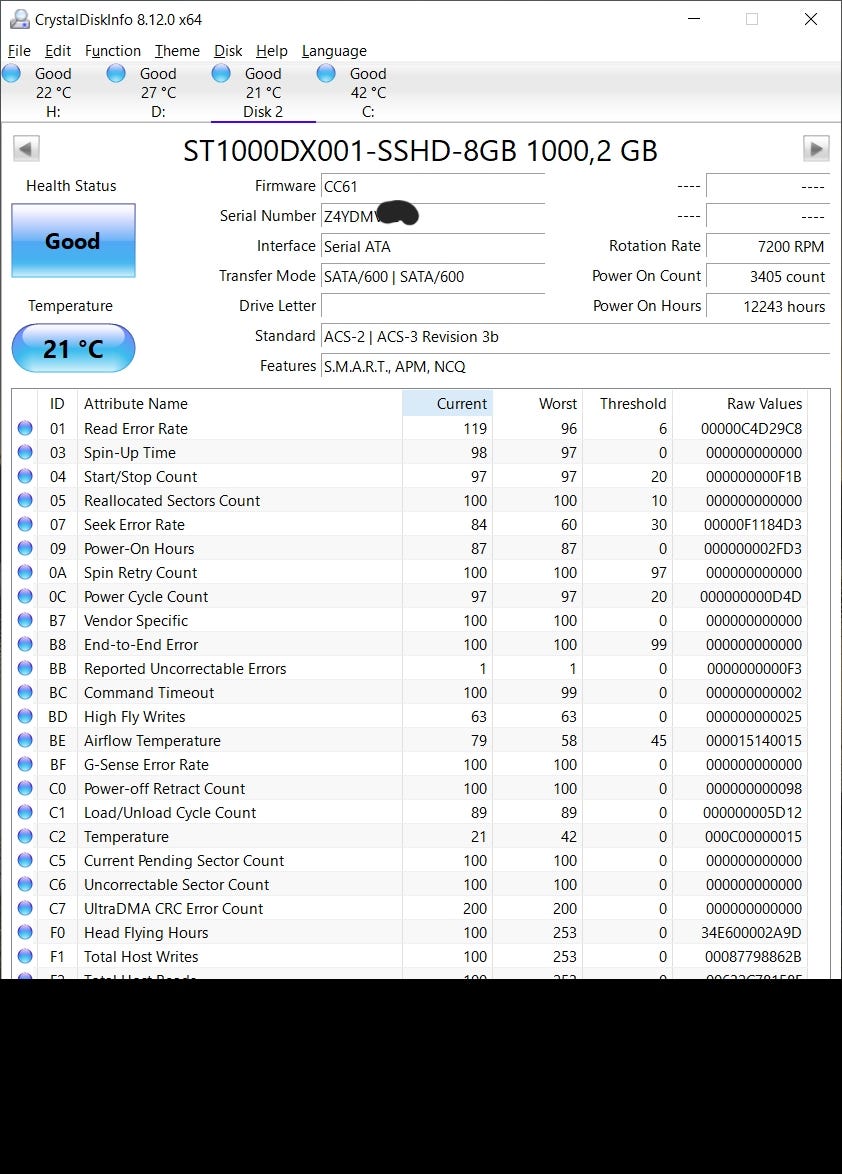Select the Current Pending Sector Count row
842x1174 pixels.
[x=411, y=860]
